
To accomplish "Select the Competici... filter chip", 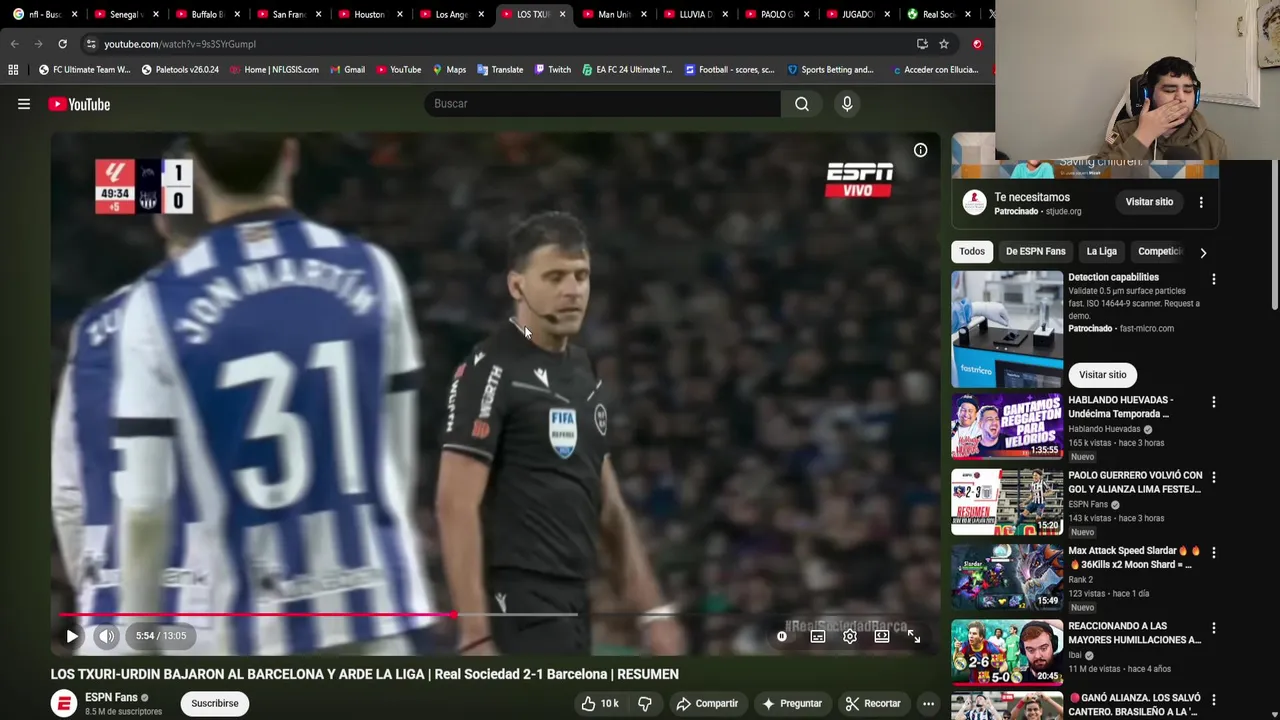I will [1160, 252].
